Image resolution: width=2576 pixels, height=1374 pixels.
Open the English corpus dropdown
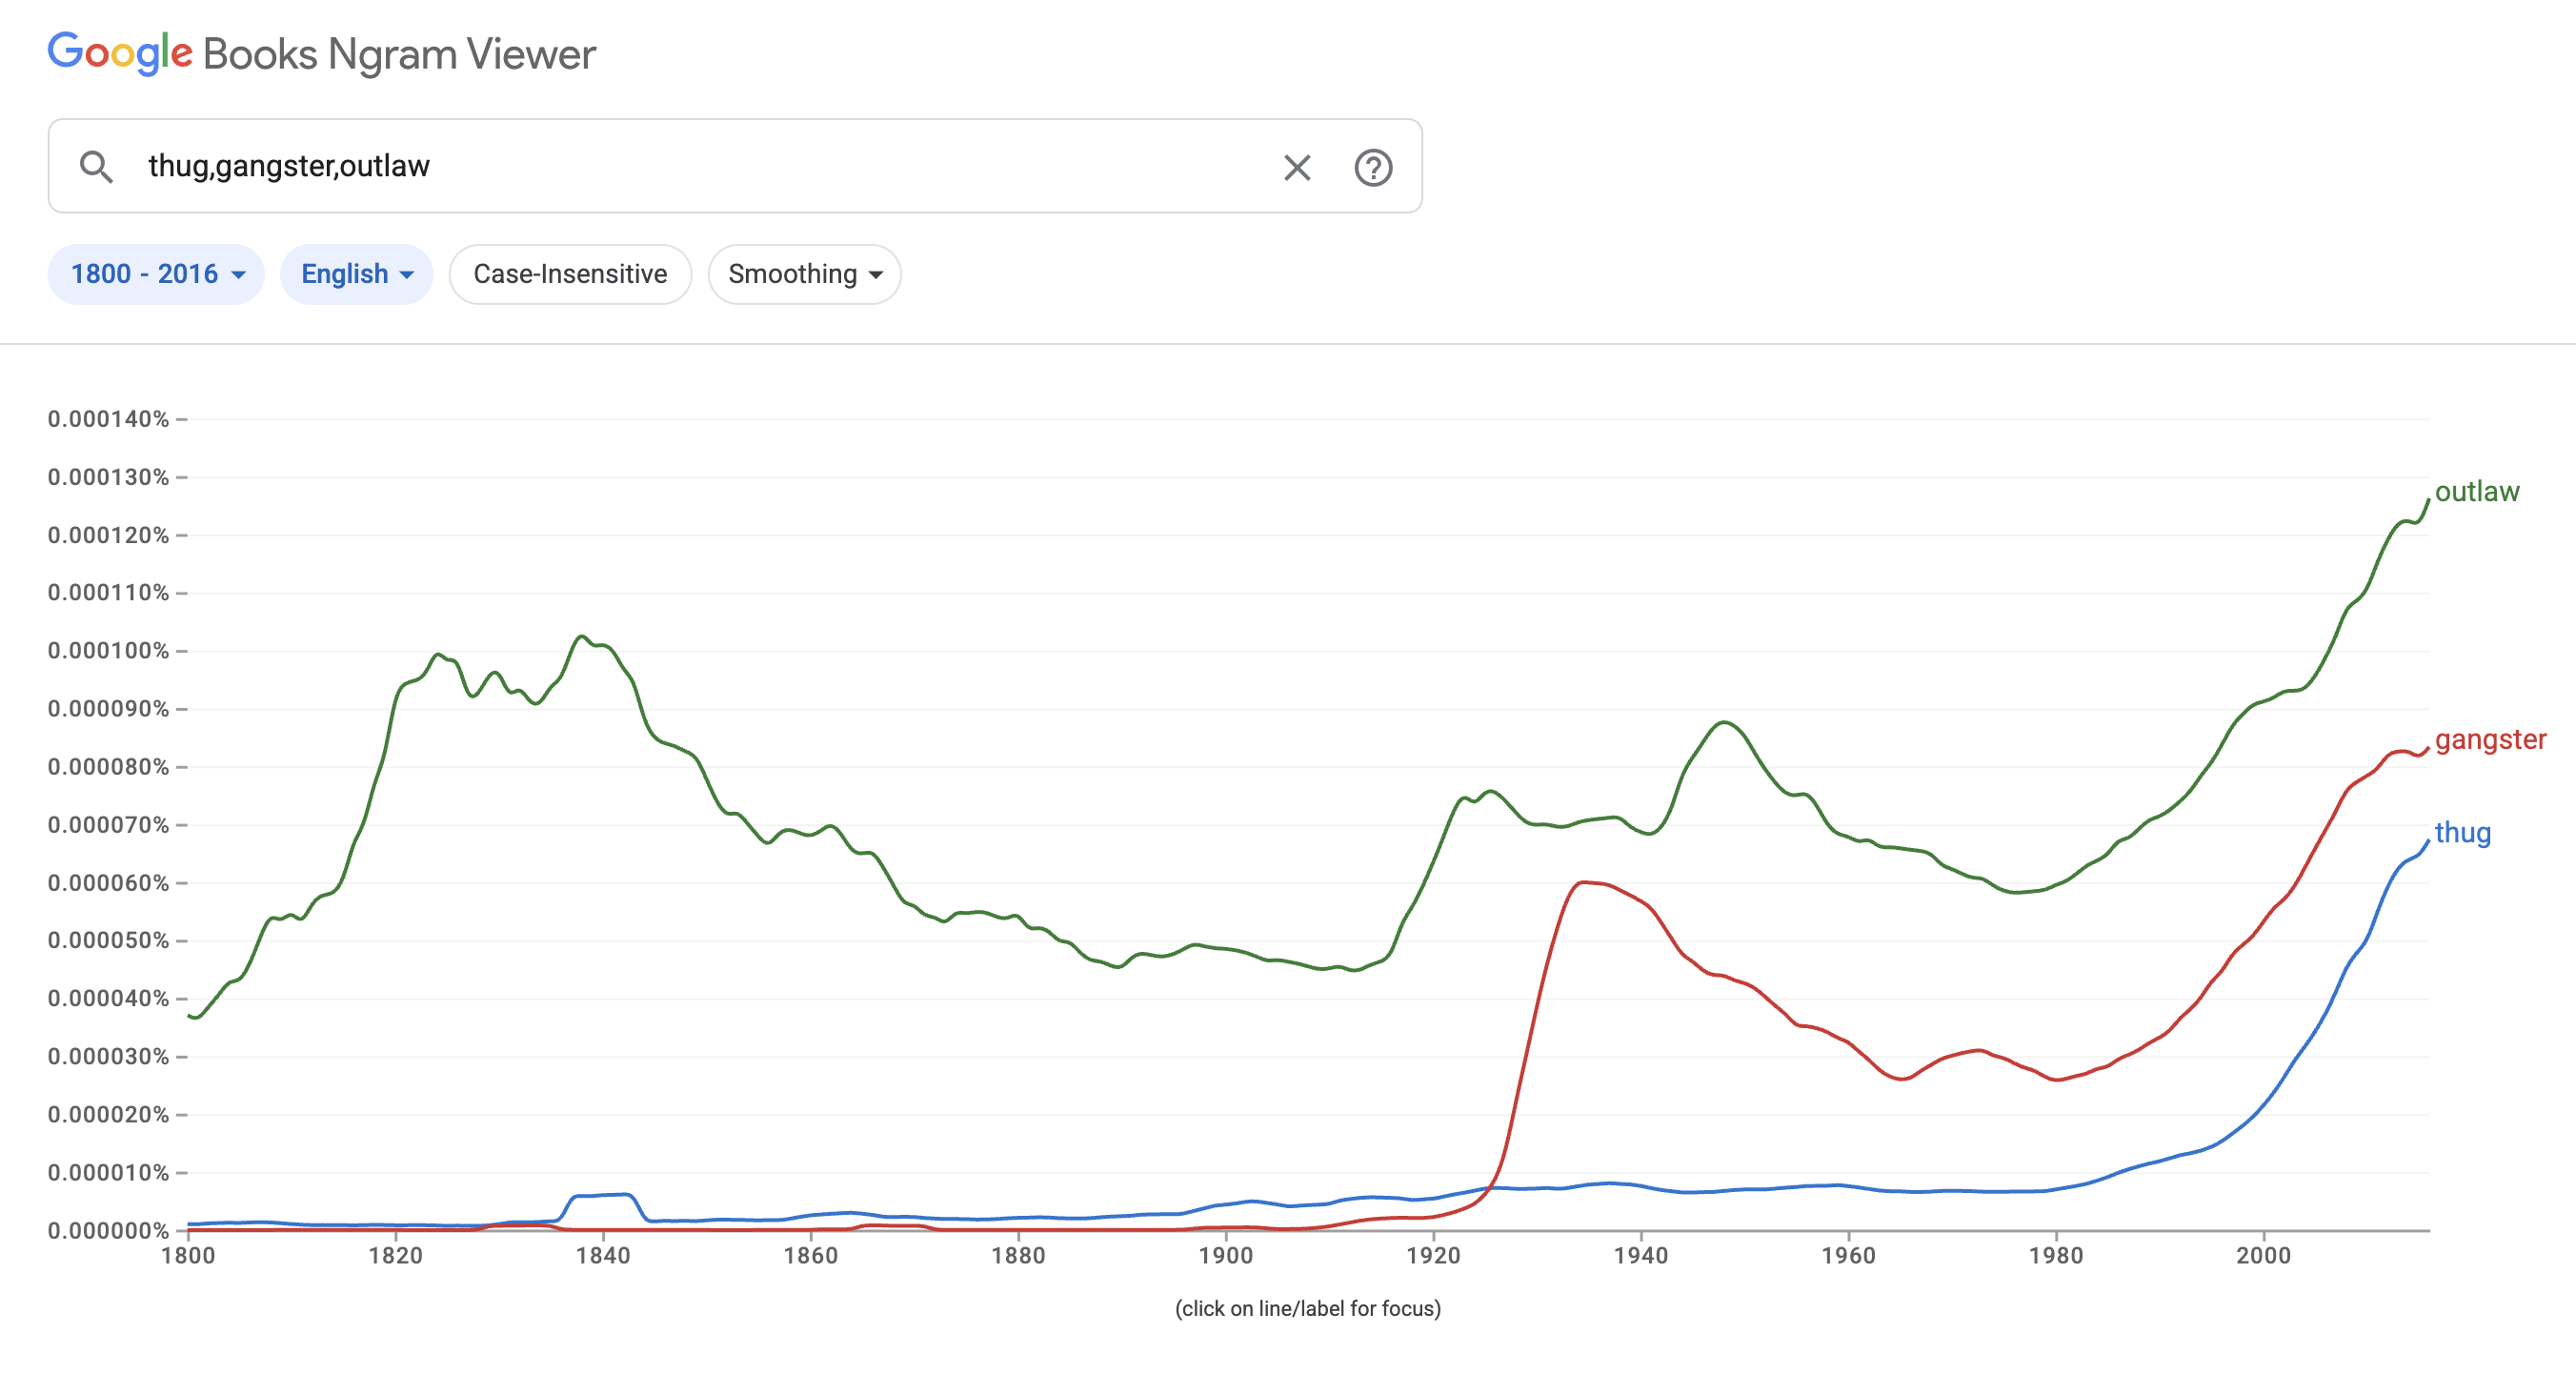[x=356, y=273]
